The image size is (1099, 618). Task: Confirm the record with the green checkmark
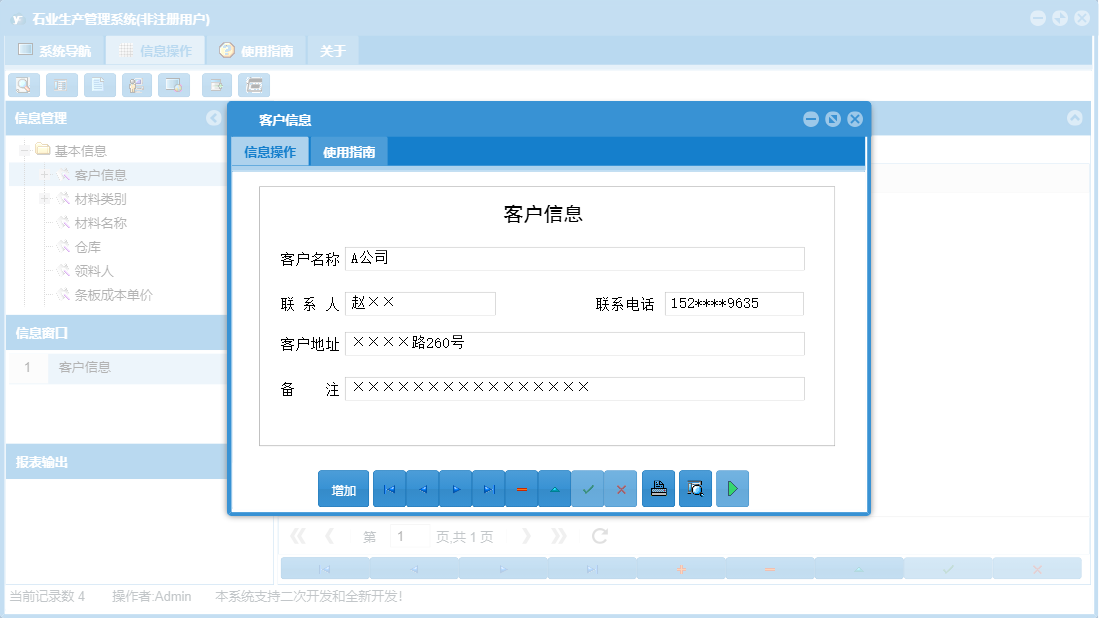pyautogui.click(x=587, y=488)
